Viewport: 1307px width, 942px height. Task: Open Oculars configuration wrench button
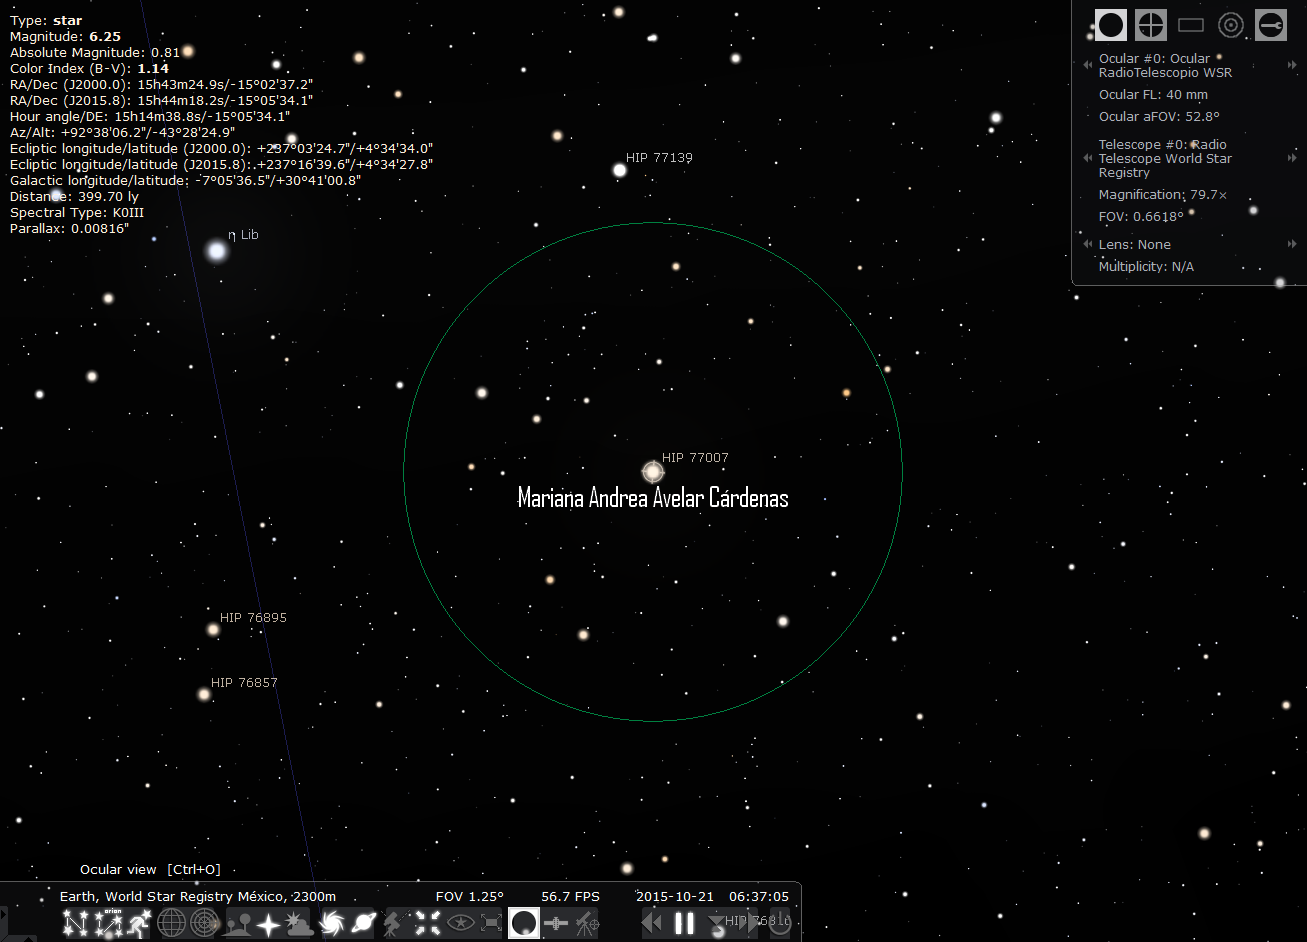pos(1271,25)
